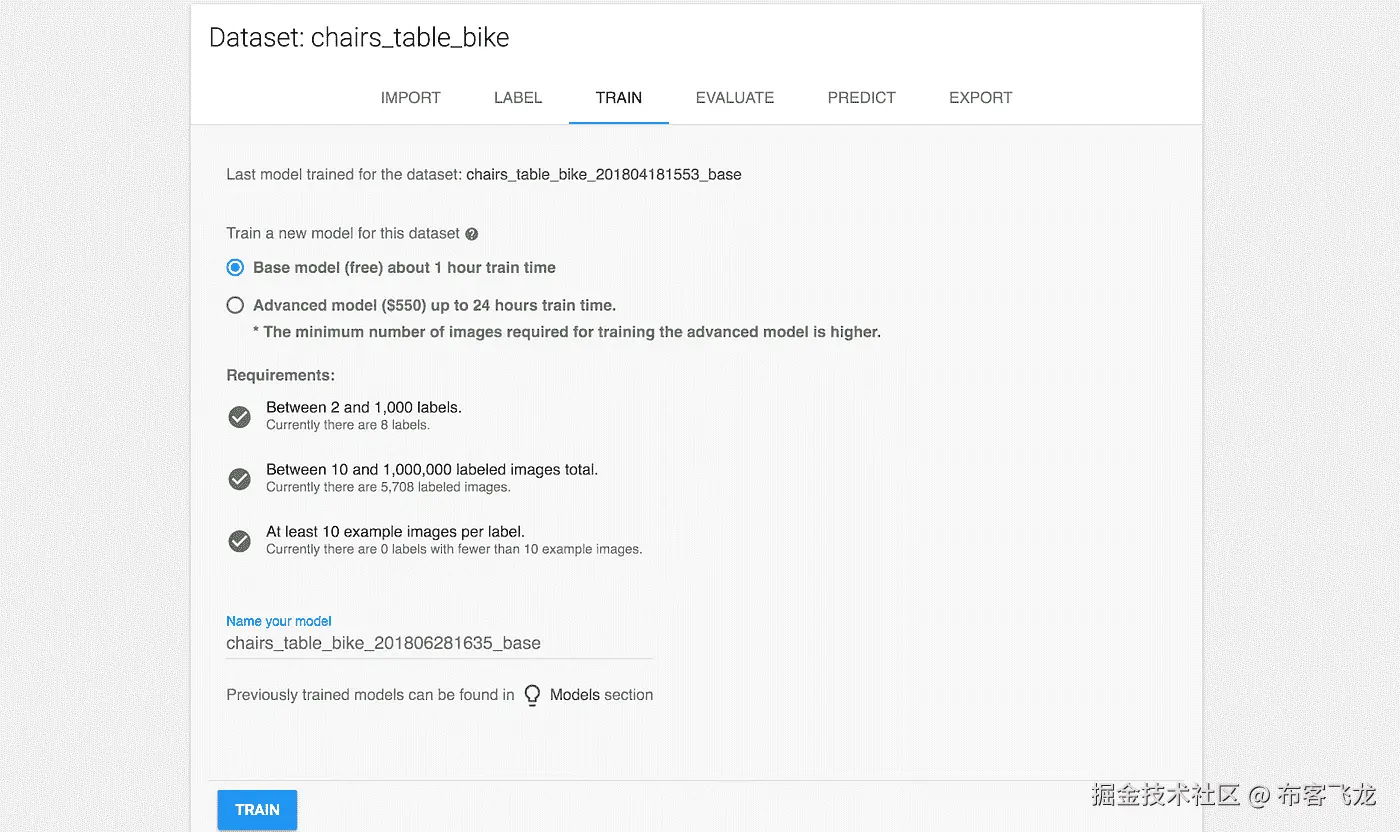
Task: Open the PREDICT tab
Action: pyautogui.click(x=861, y=98)
